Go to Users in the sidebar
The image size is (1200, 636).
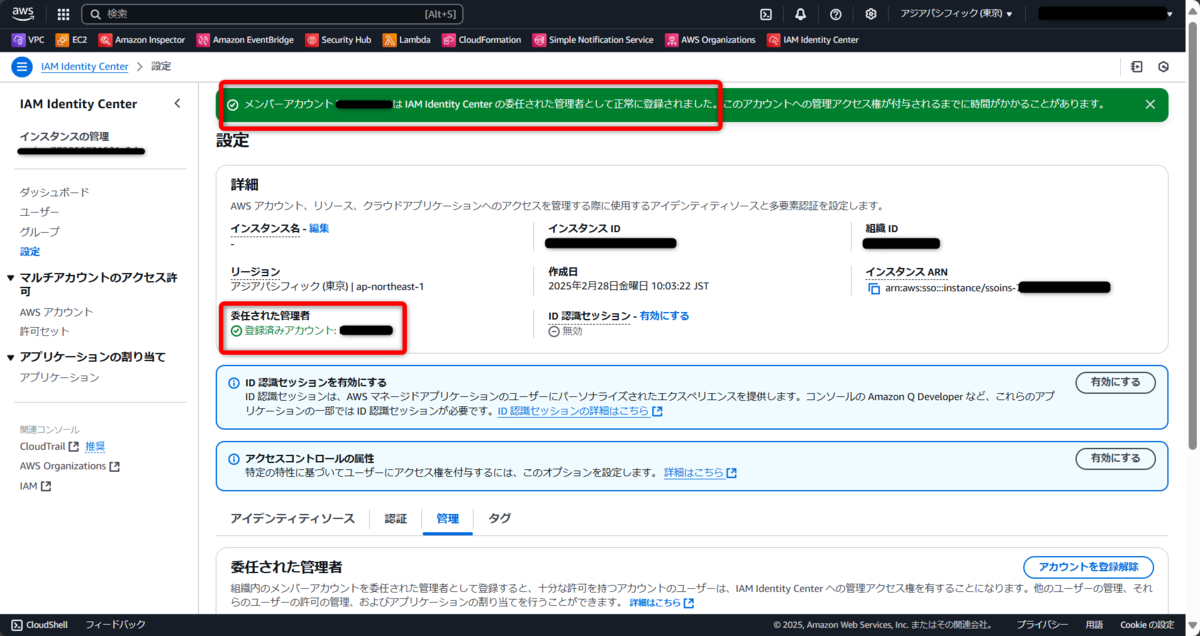(40, 212)
